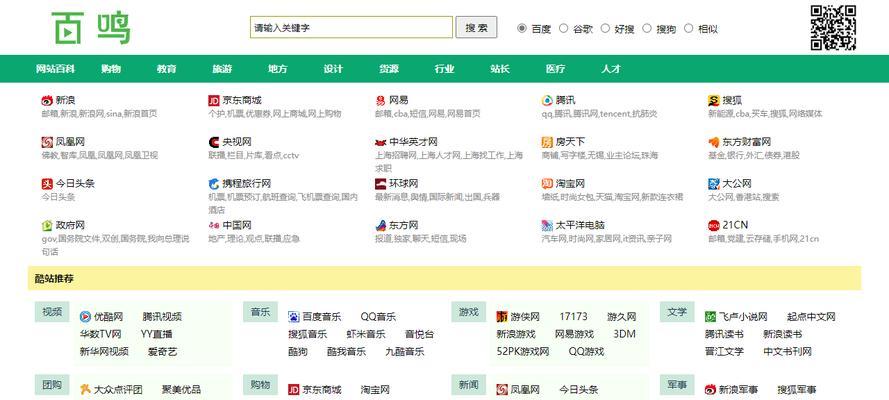Click the 东方财富网 icon
Viewport: 889px width, 400px height.
point(714,142)
